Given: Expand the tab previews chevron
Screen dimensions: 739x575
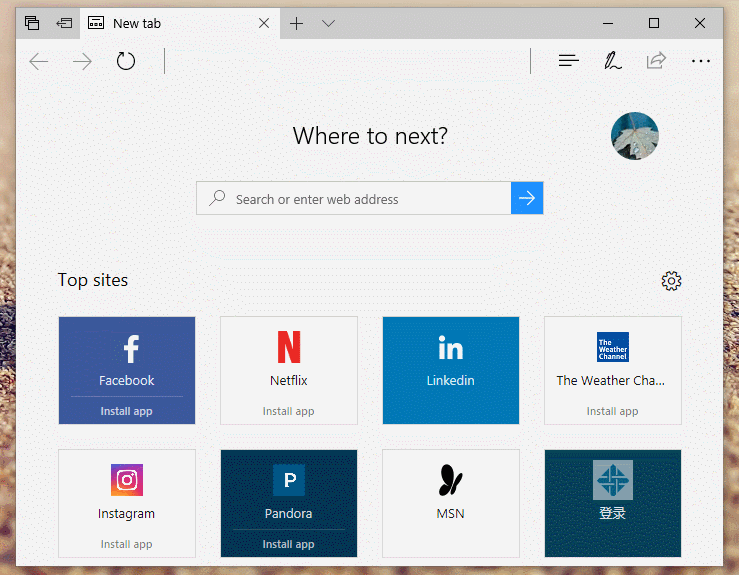Looking at the screenshot, I should click(328, 23).
